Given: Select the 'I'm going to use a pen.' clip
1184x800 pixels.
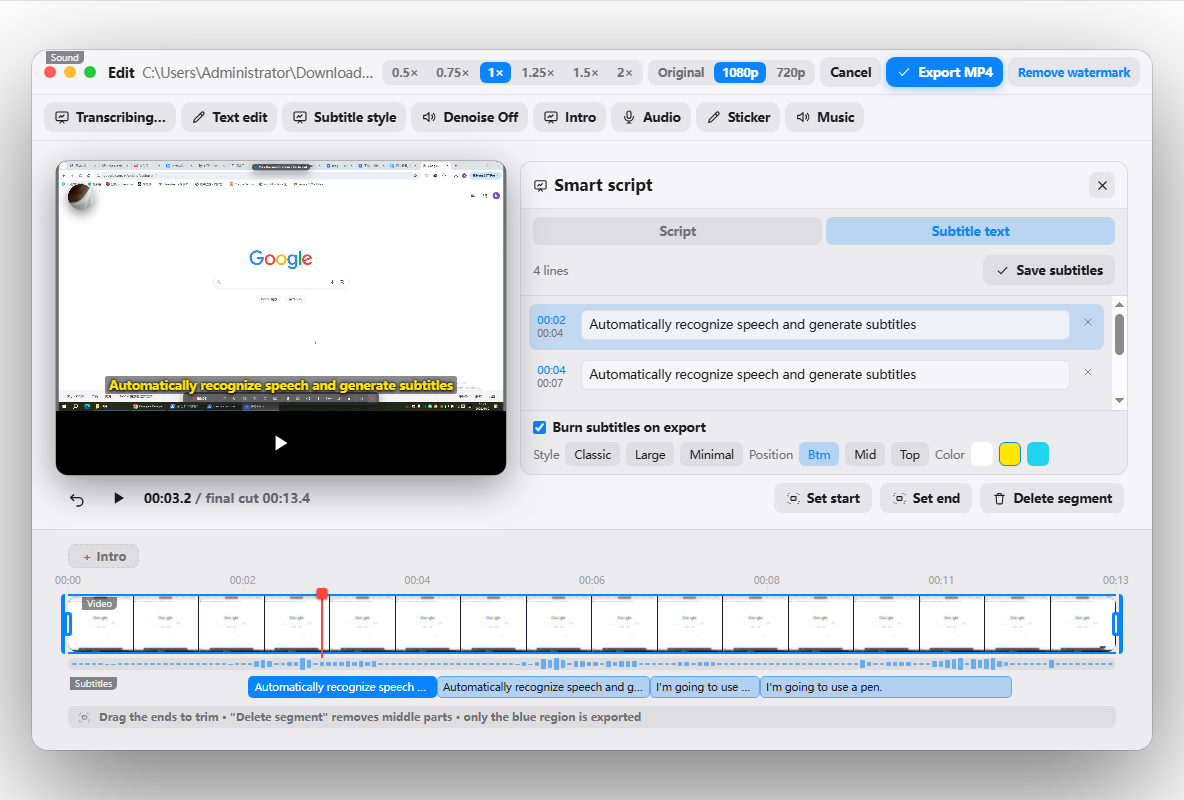Looking at the screenshot, I should pyautogui.click(x=886, y=687).
